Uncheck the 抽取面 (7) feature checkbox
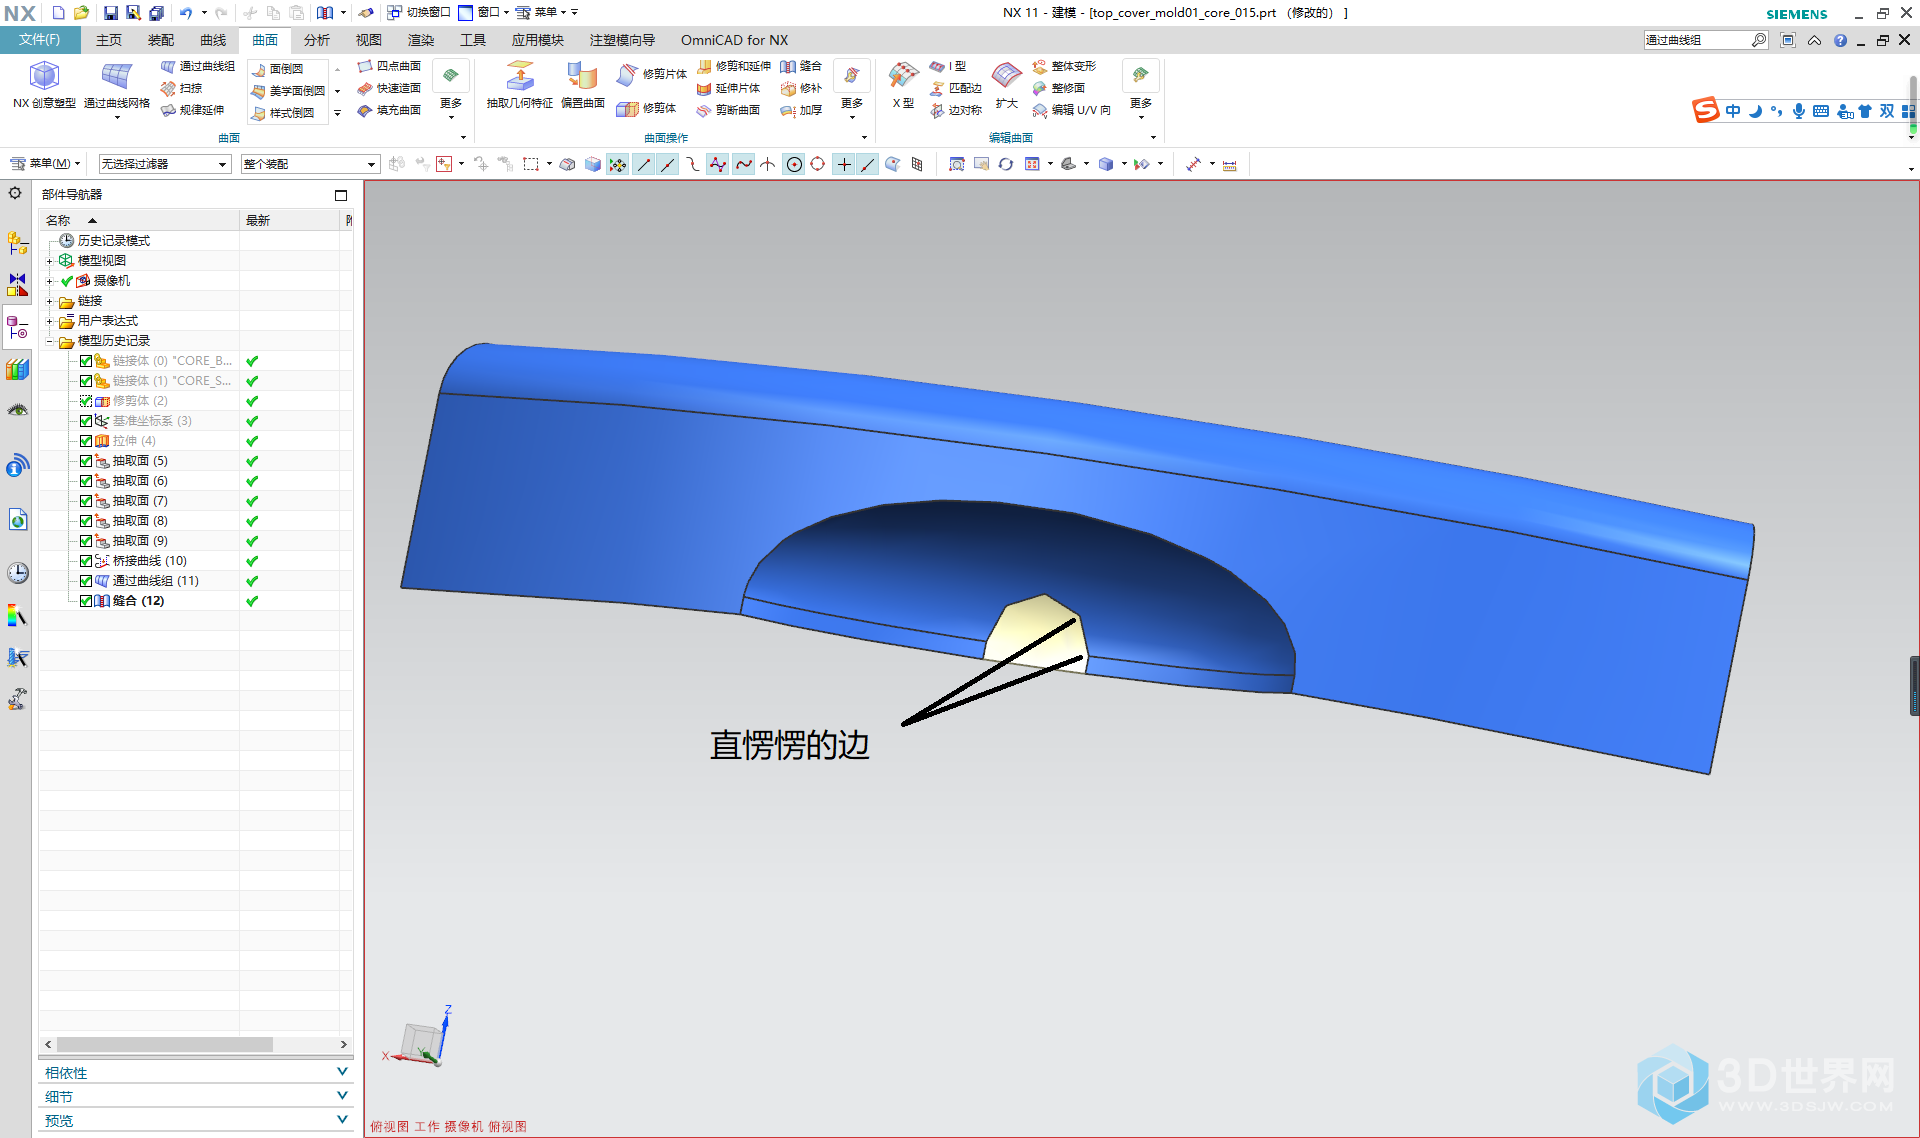The width and height of the screenshot is (1920, 1138). click(86, 501)
